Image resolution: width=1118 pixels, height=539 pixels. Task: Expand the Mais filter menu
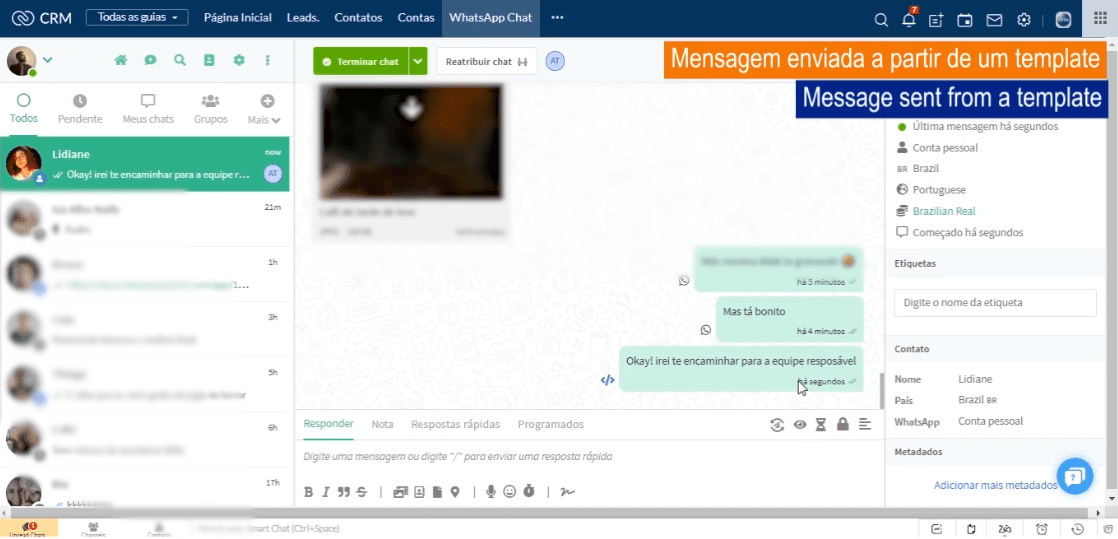[x=265, y=110]
